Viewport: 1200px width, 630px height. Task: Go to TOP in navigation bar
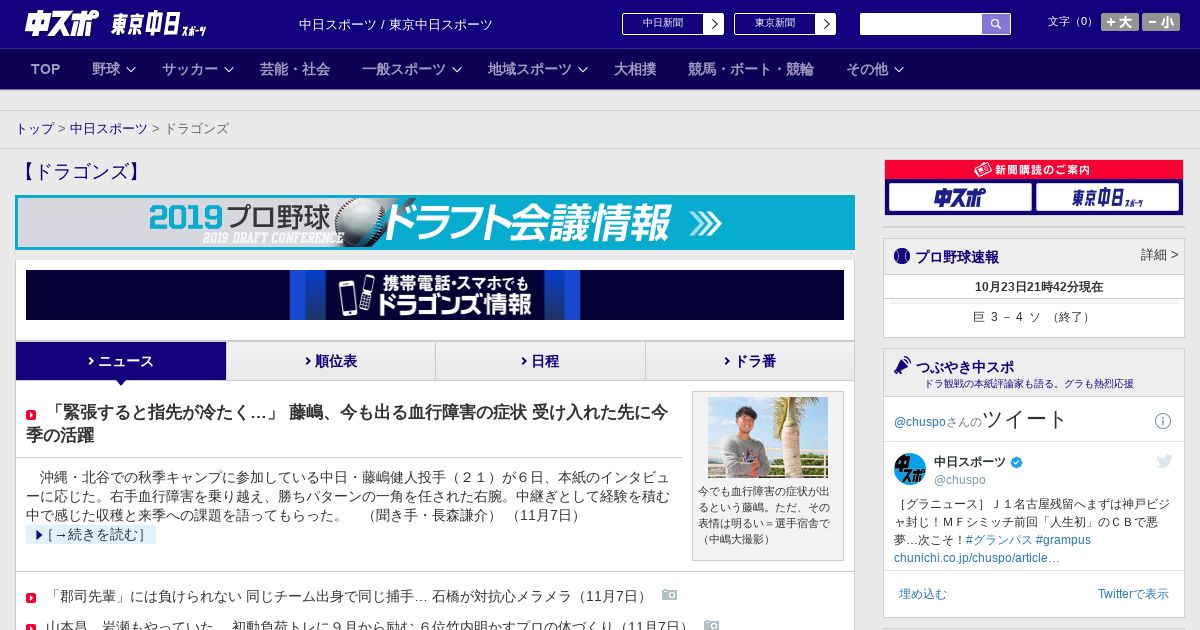[46, 69]
